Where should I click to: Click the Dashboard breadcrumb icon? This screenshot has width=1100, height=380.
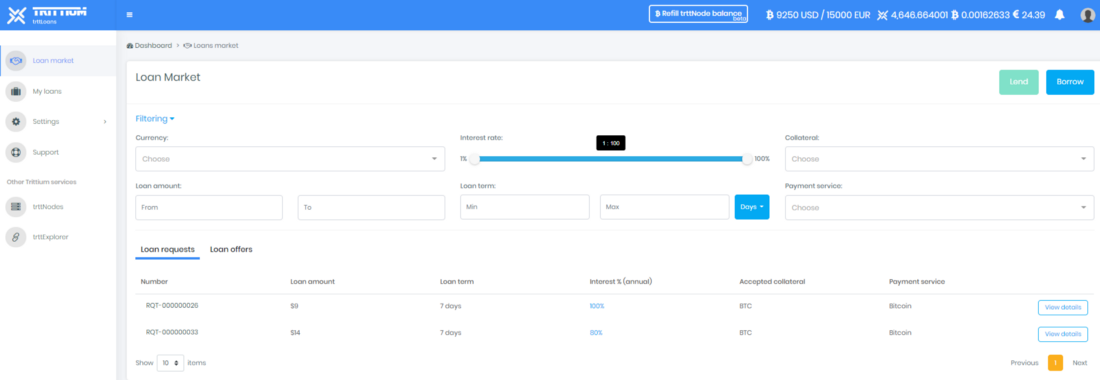coord(130,46)
